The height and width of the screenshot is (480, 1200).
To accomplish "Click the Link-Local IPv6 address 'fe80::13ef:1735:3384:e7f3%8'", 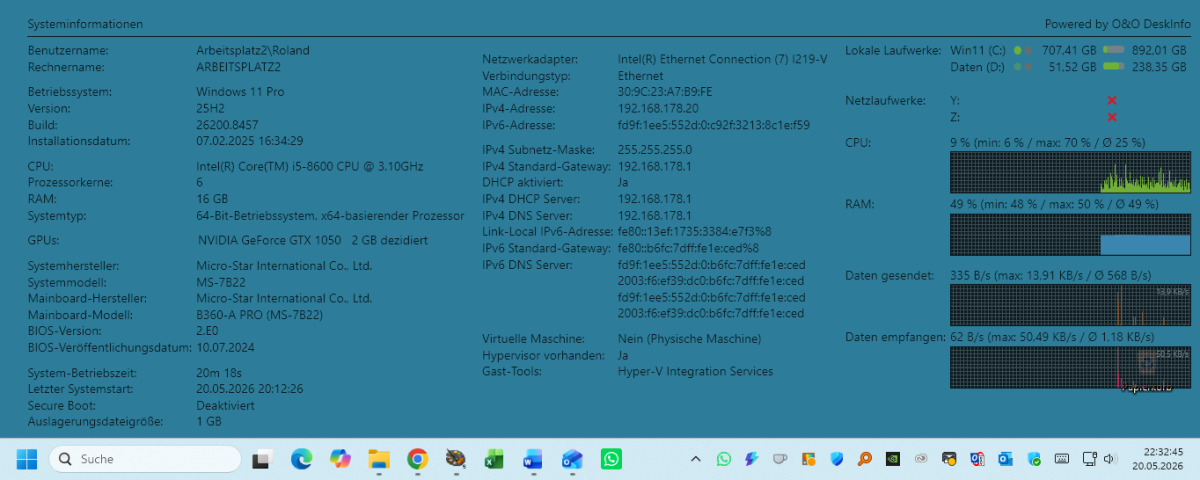I will pos(695,232).
